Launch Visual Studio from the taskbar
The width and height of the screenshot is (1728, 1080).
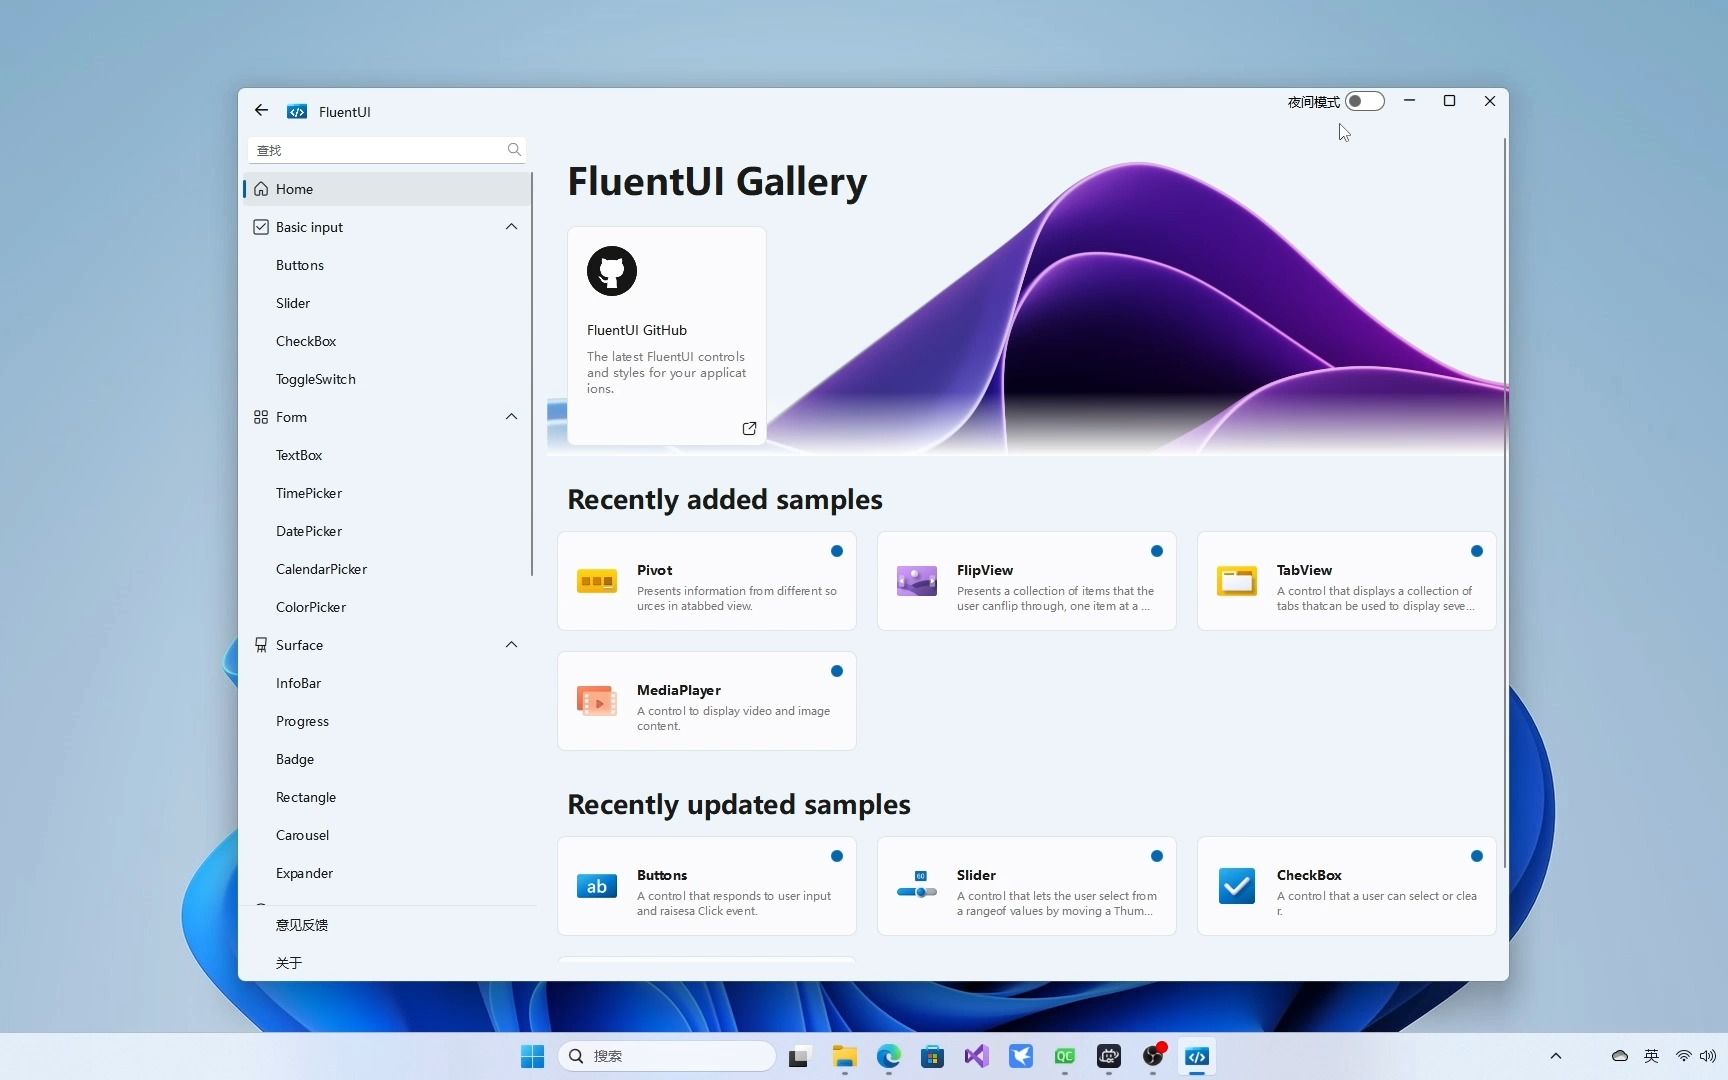tap(977, 1056)
